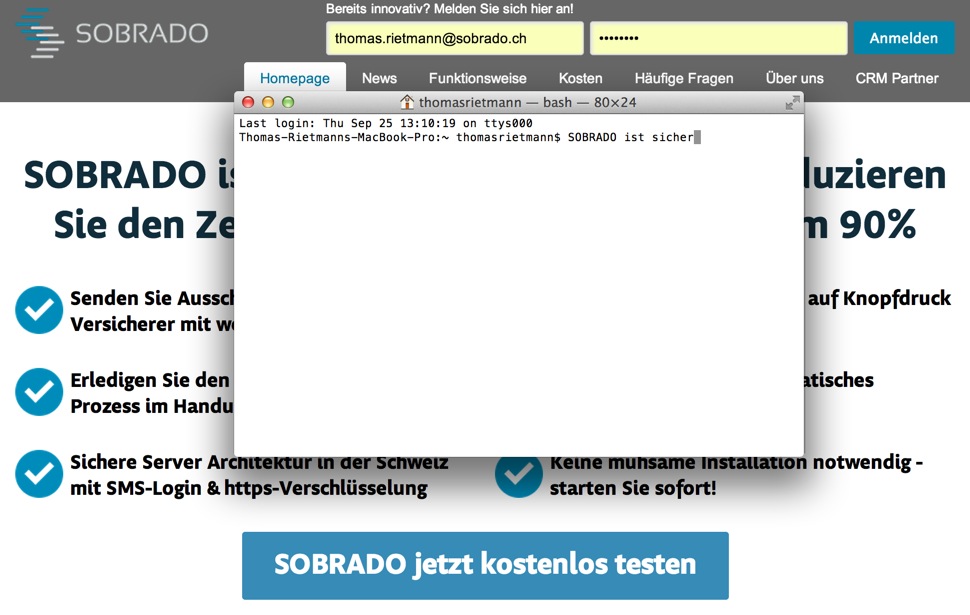Click 'SOBRADO jetzt kostenlos testen' button
Screen dimensions: 970x615
485,566
